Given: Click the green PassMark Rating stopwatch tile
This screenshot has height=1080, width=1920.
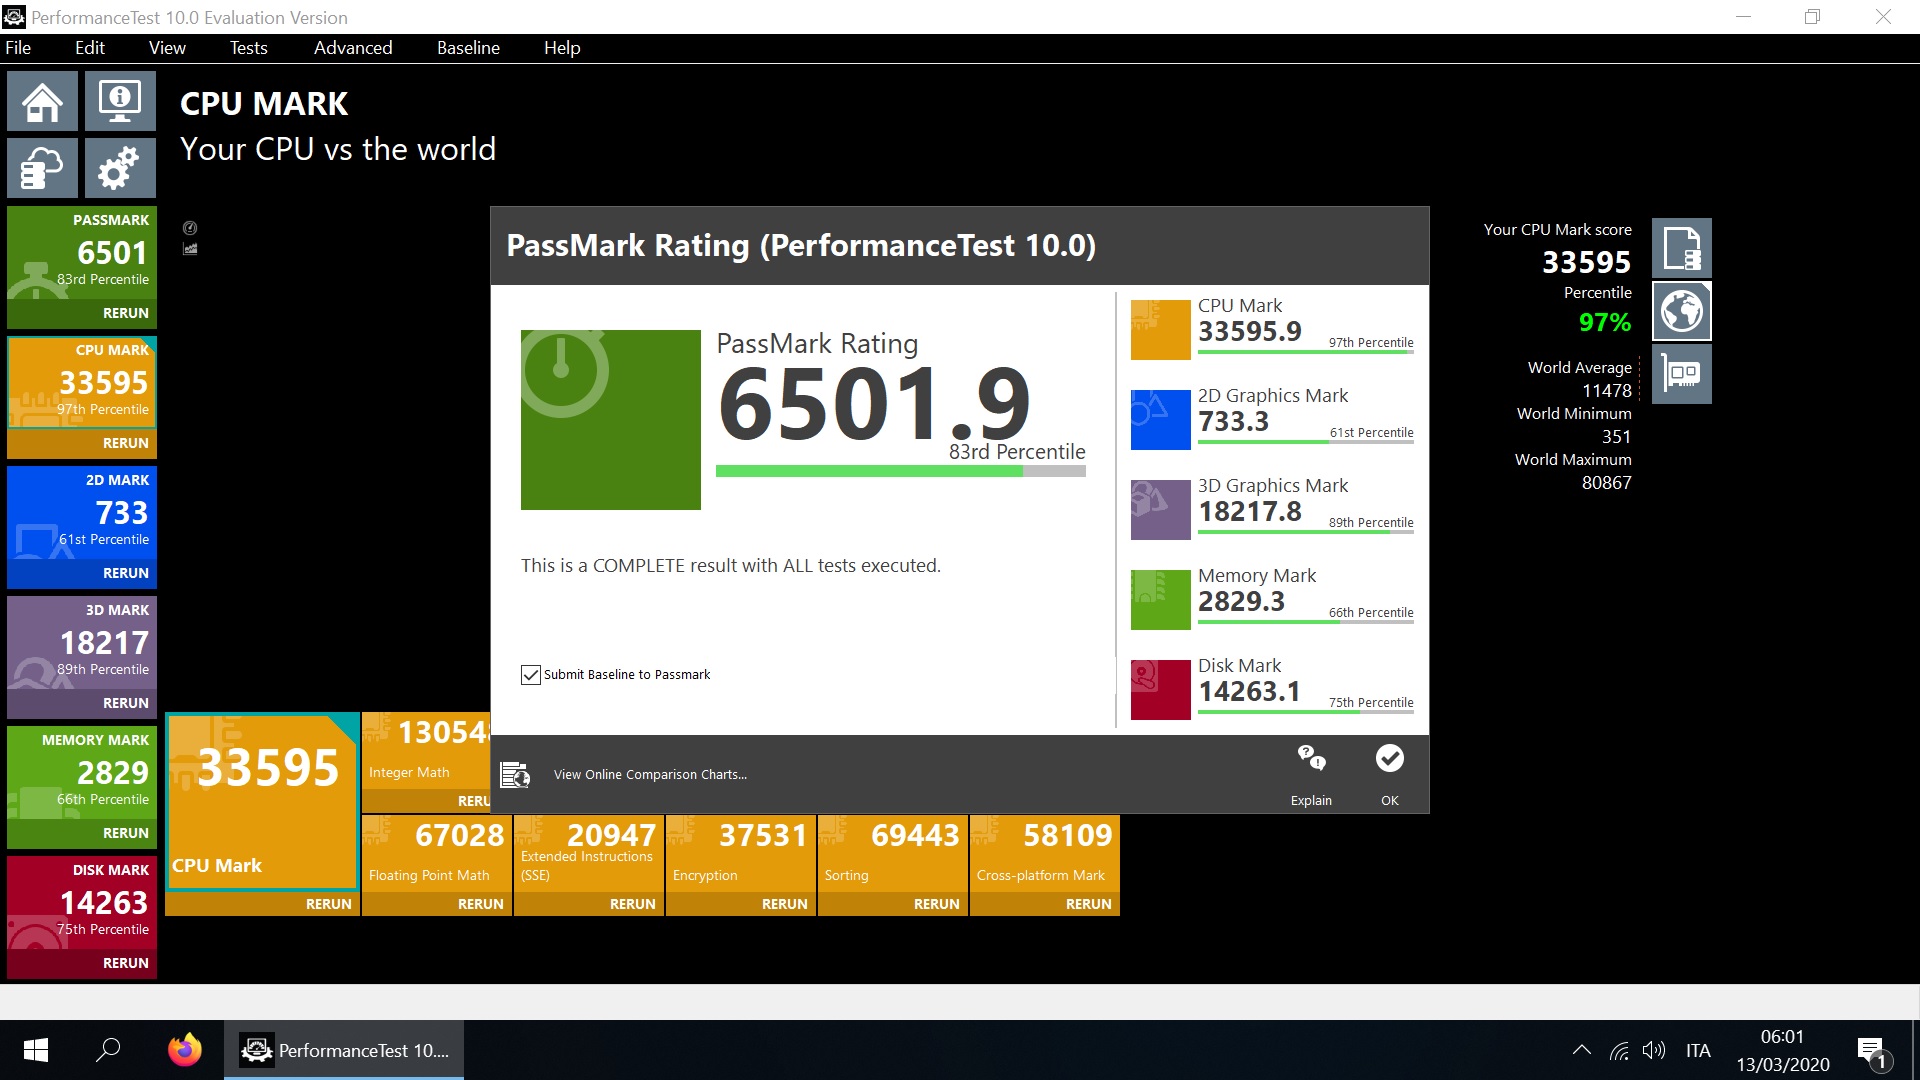Looking at the screenshot, I should coord(610,420).
